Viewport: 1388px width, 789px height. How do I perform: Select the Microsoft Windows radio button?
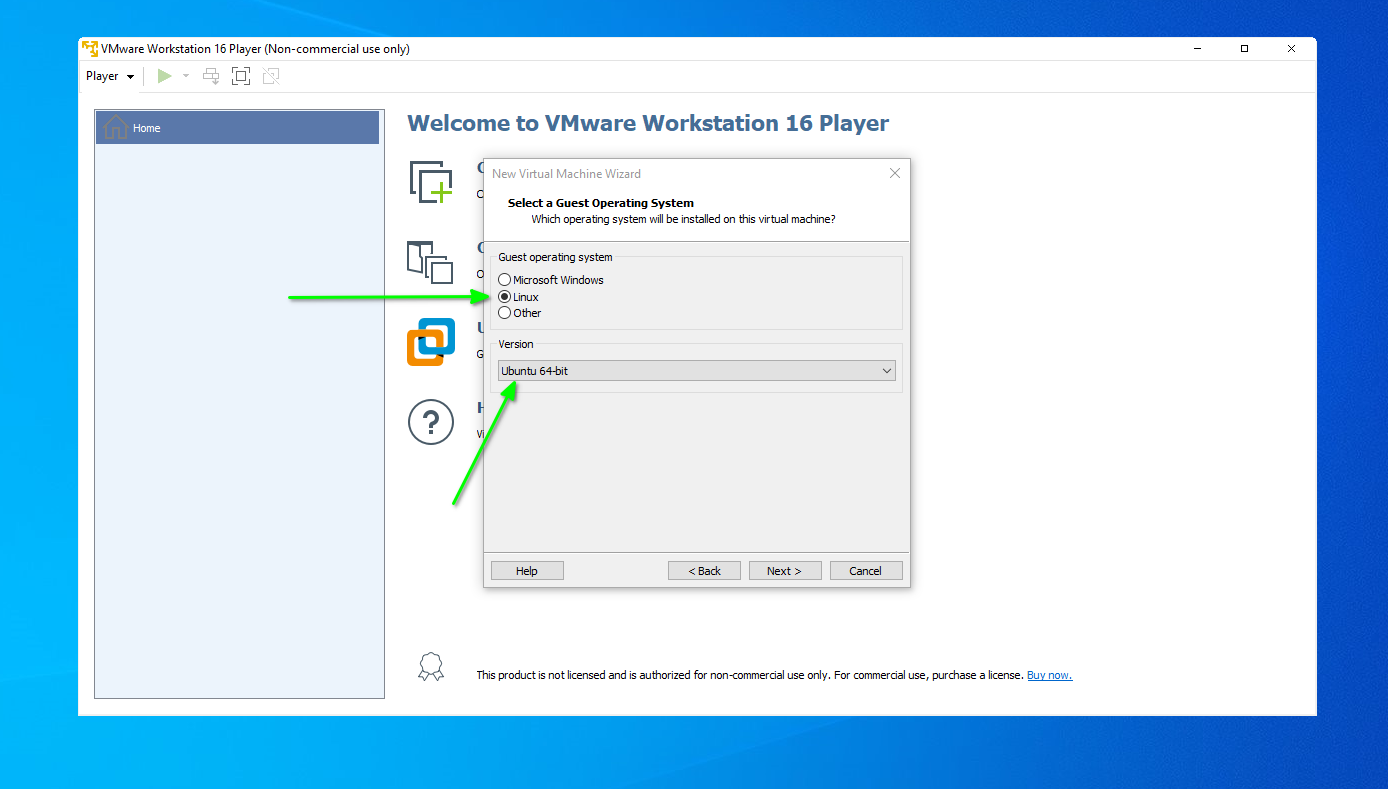[504, 280]
